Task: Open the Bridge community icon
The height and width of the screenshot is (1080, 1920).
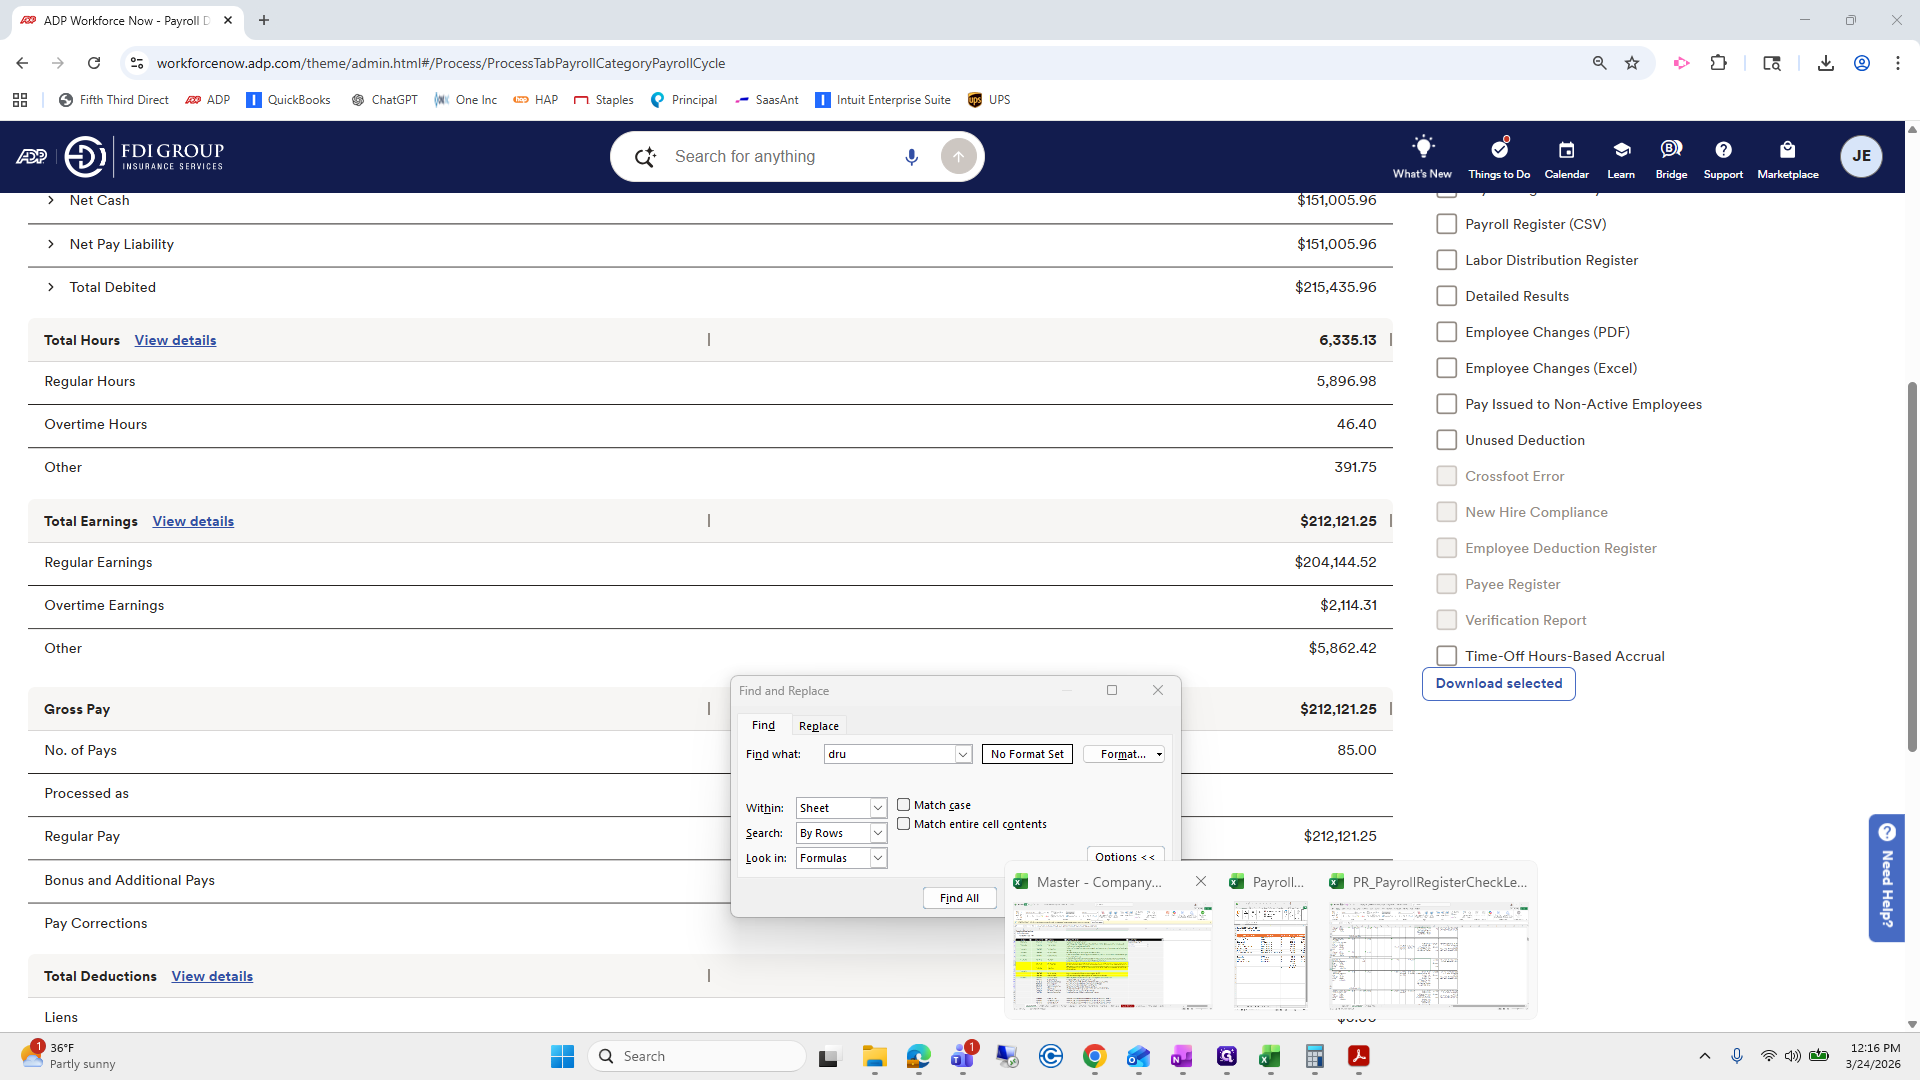Action: pyautogui.click(x=1671, y=150)
